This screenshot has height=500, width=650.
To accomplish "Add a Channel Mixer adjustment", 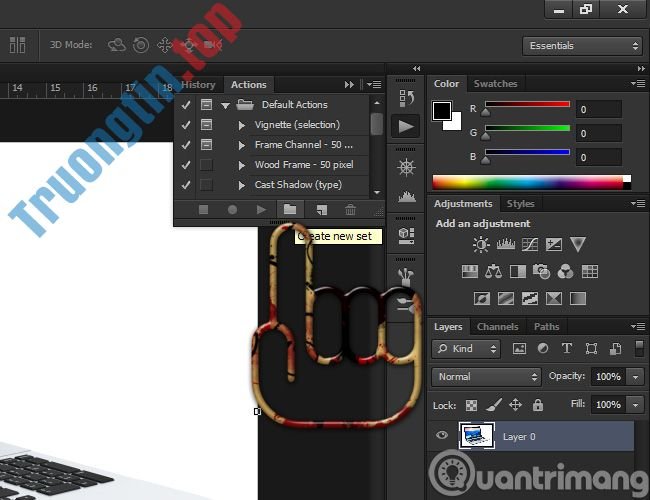I will click(x=565, y=272).
